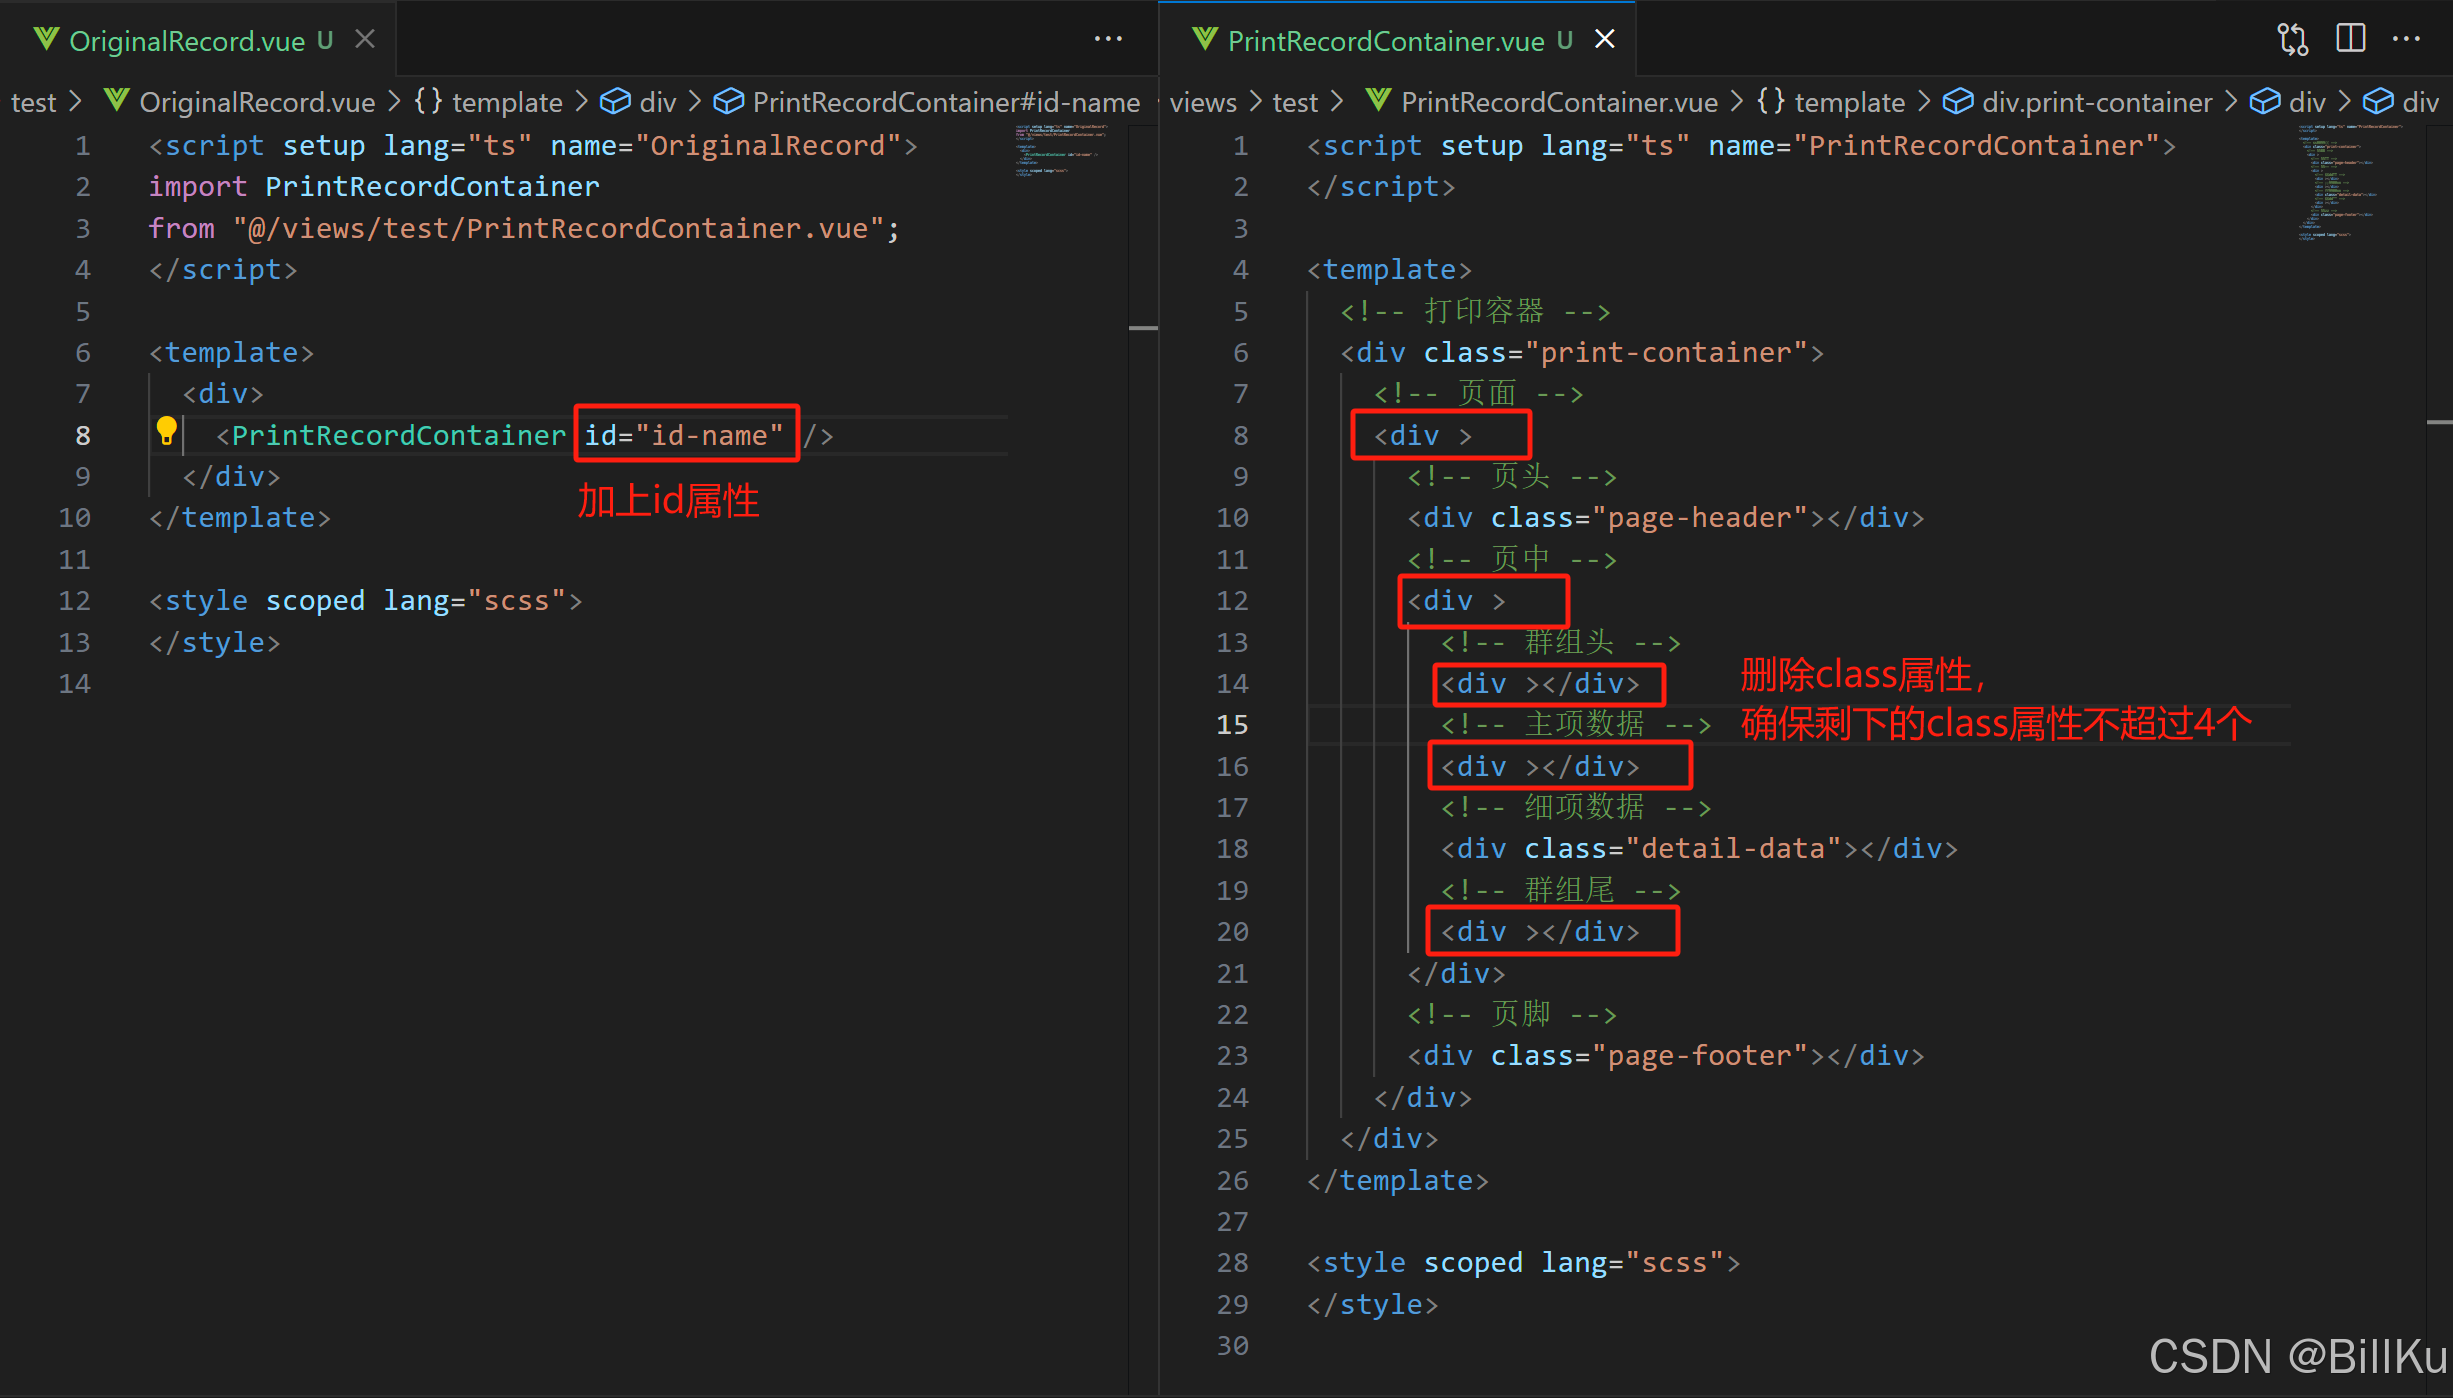The width and height of the screenshot is (2453, 1398).
Task: Click line number 15 in right editor
Action: [1232, 725]
